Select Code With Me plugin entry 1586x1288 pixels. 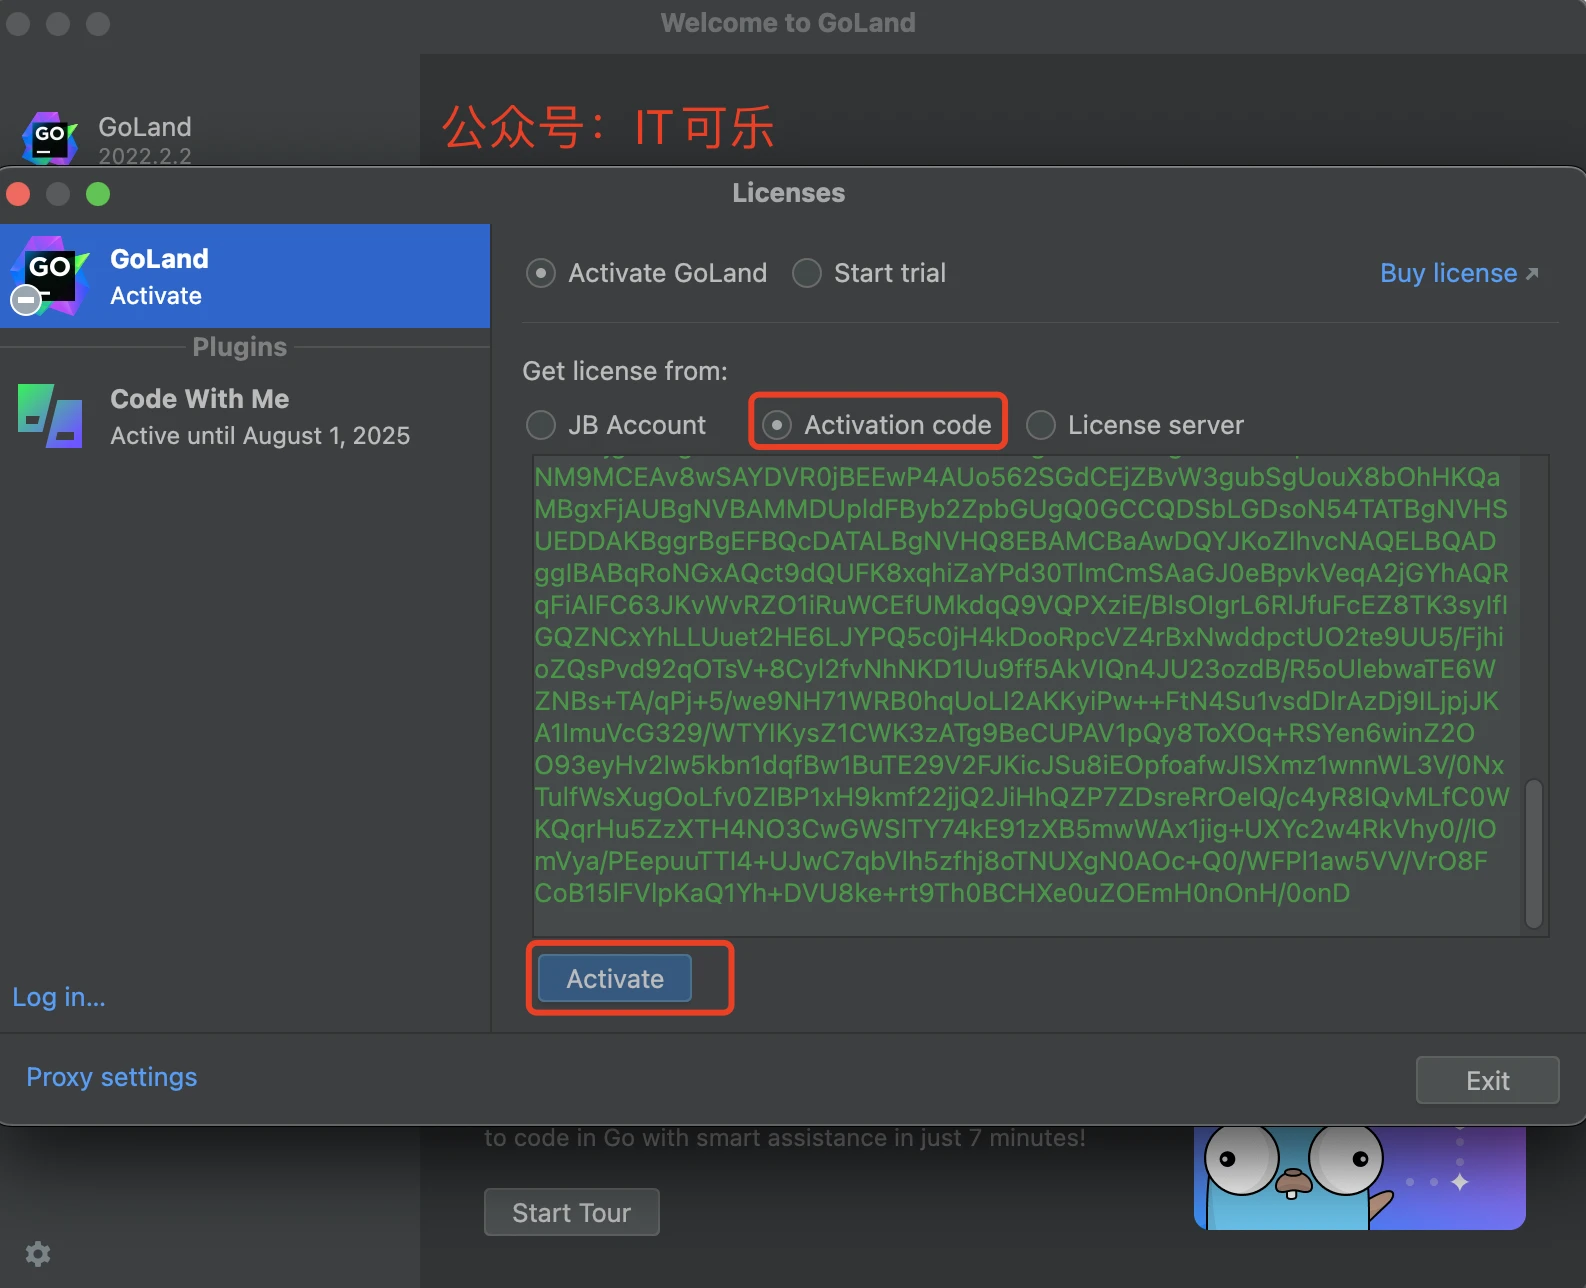click(245, 416)
